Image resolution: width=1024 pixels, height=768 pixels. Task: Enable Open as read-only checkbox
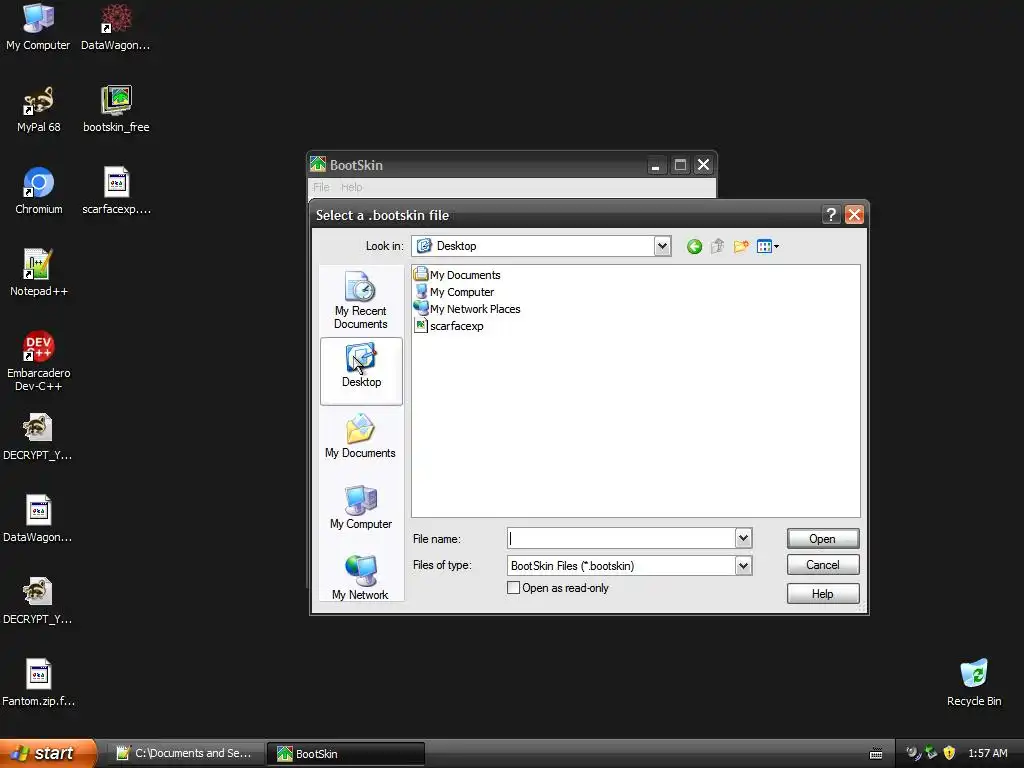513,588
